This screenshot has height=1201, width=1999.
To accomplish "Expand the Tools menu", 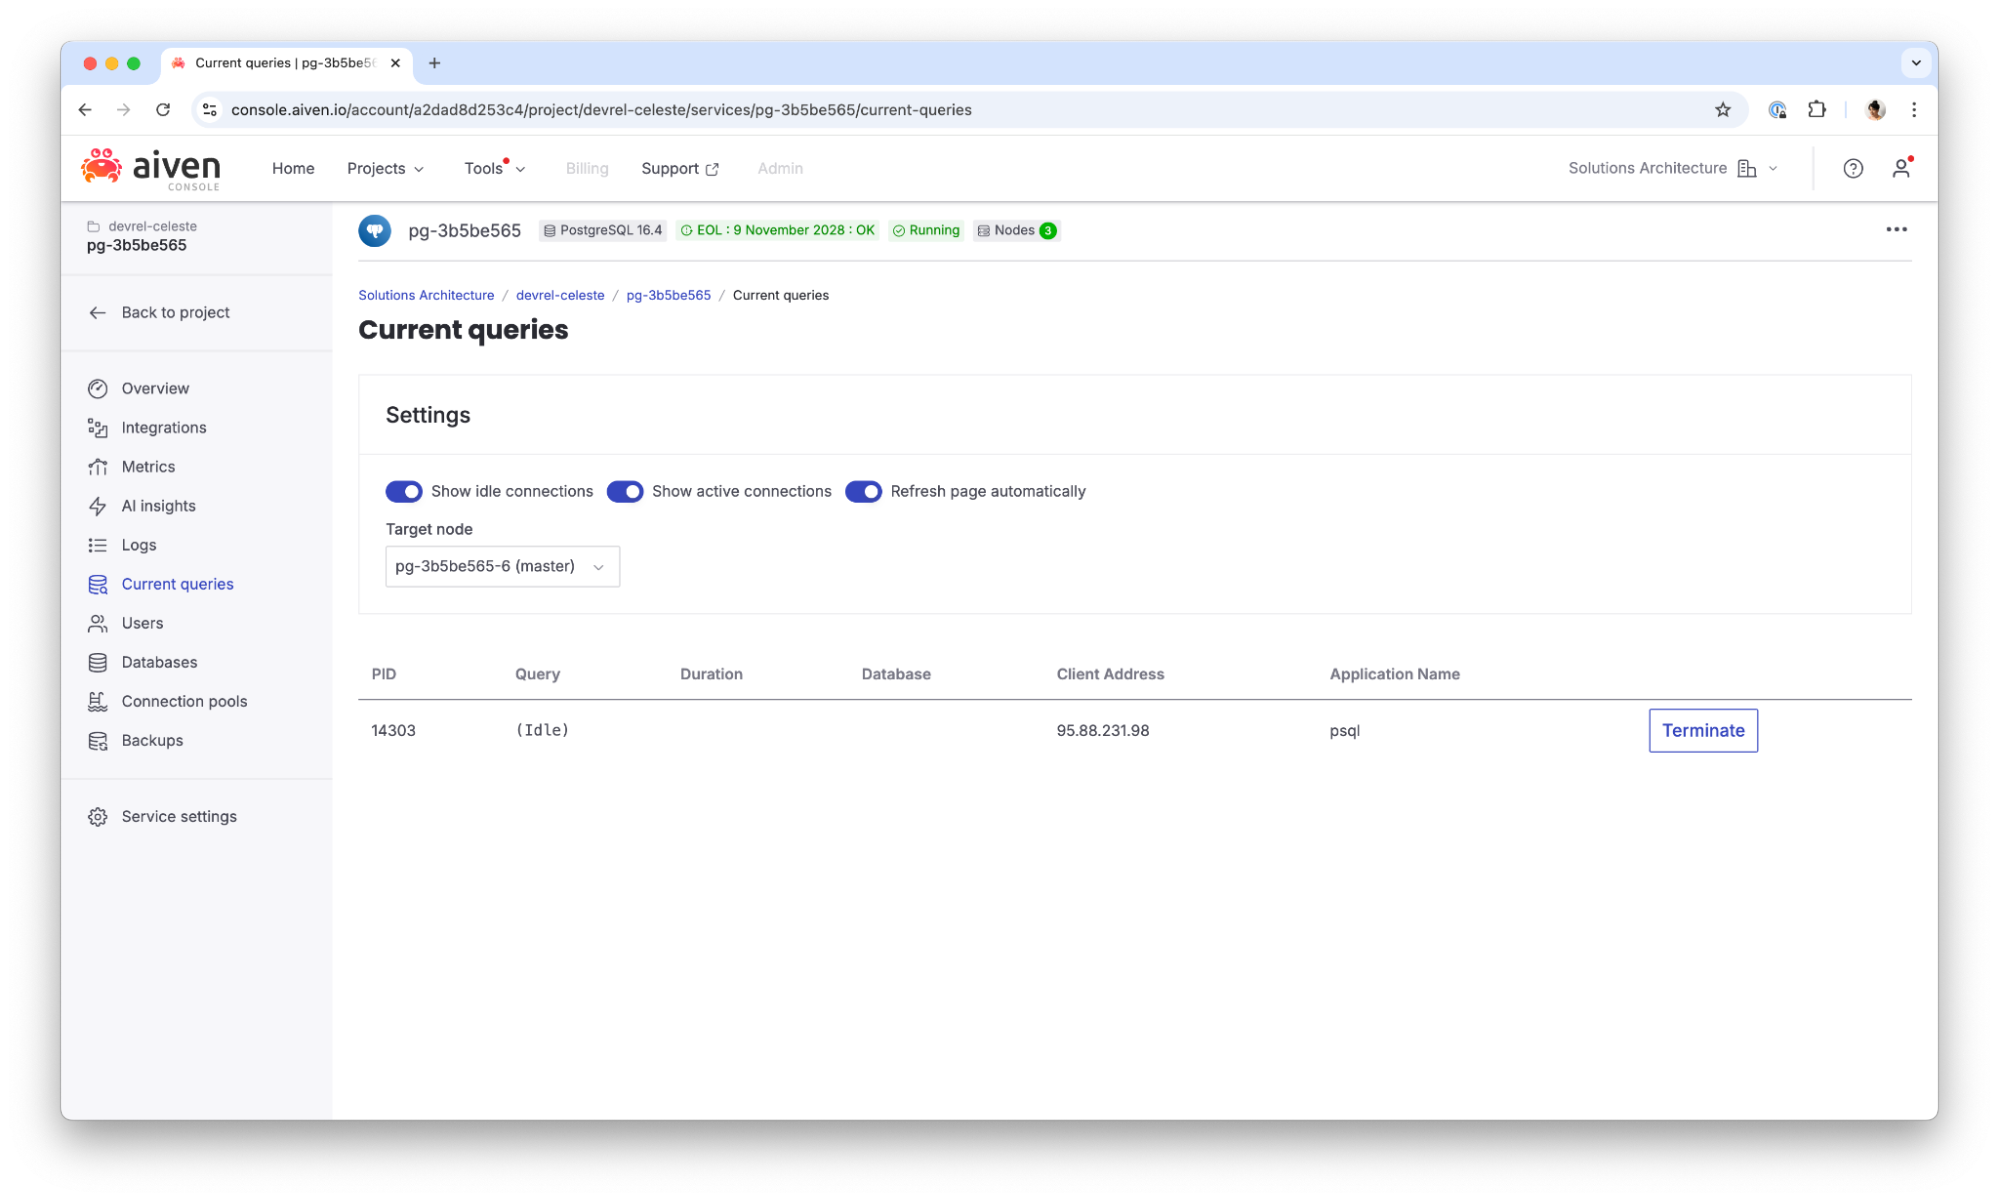I will (494, 169).
